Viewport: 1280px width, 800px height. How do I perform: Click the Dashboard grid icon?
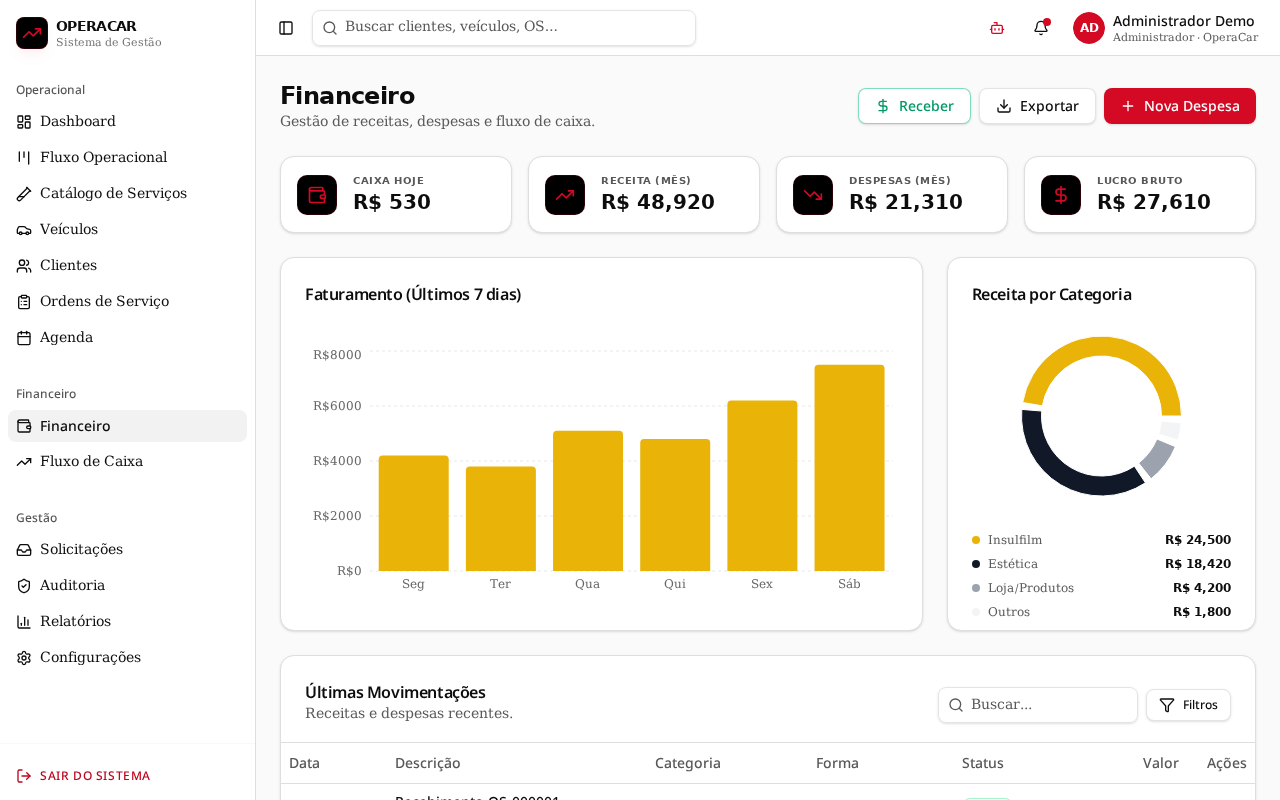coord(24,122)
